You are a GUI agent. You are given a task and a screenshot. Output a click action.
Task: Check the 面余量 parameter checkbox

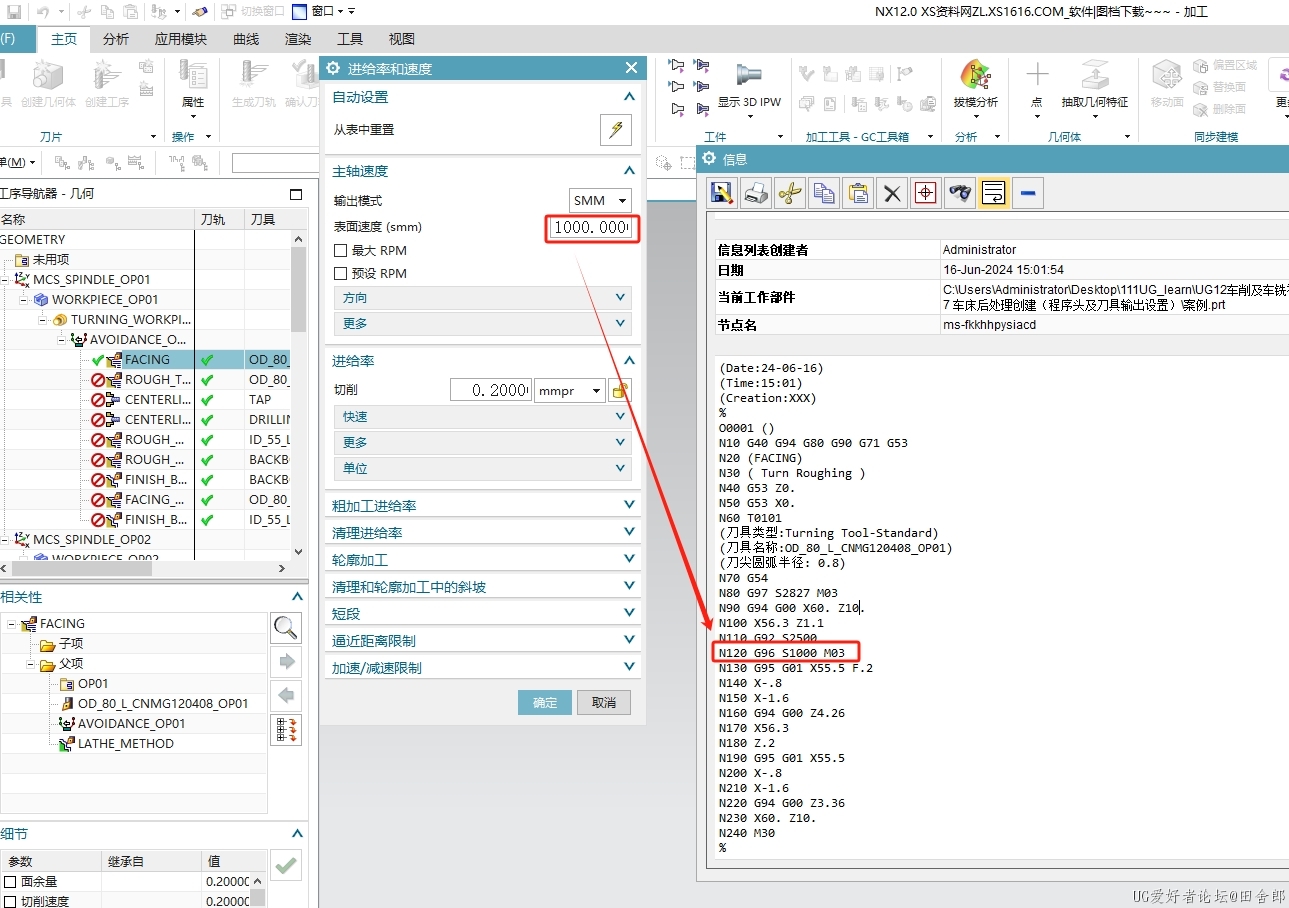pyautogui.click(x=10, y=882)
